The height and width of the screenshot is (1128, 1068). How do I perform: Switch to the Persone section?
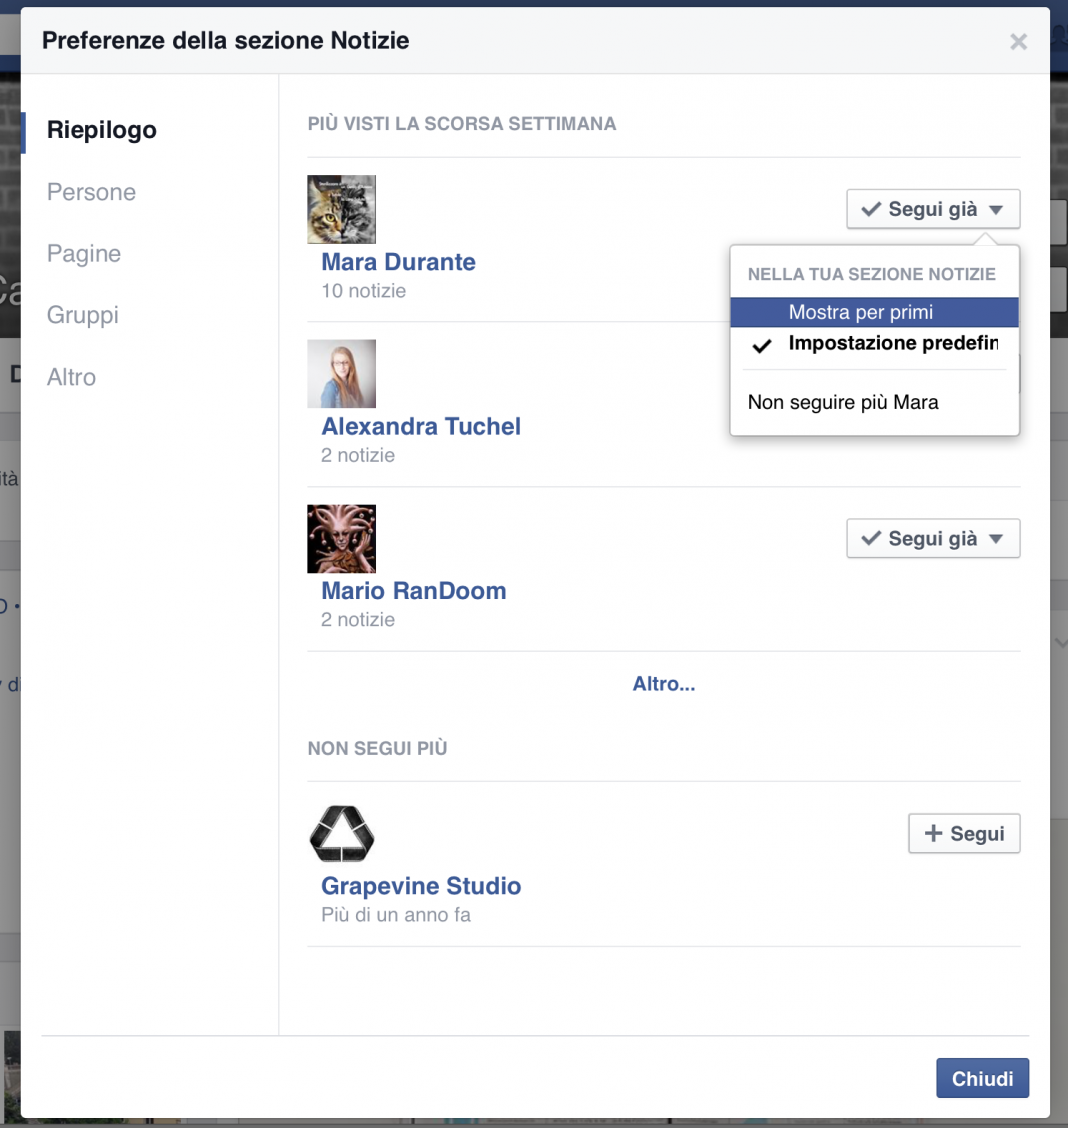tap(91, 192)
